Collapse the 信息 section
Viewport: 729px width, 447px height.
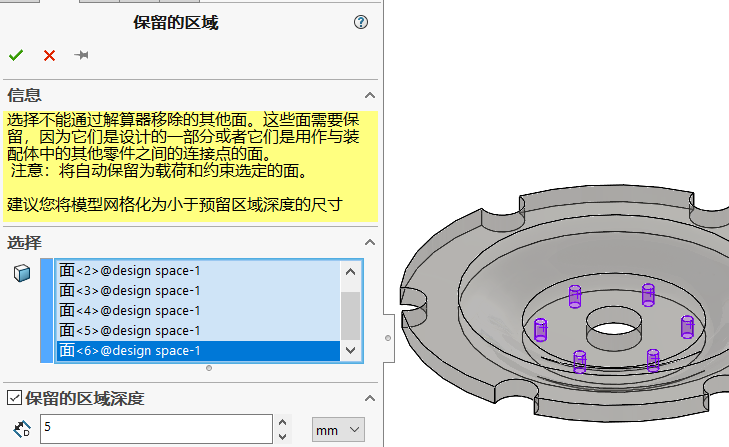[370, 95]
